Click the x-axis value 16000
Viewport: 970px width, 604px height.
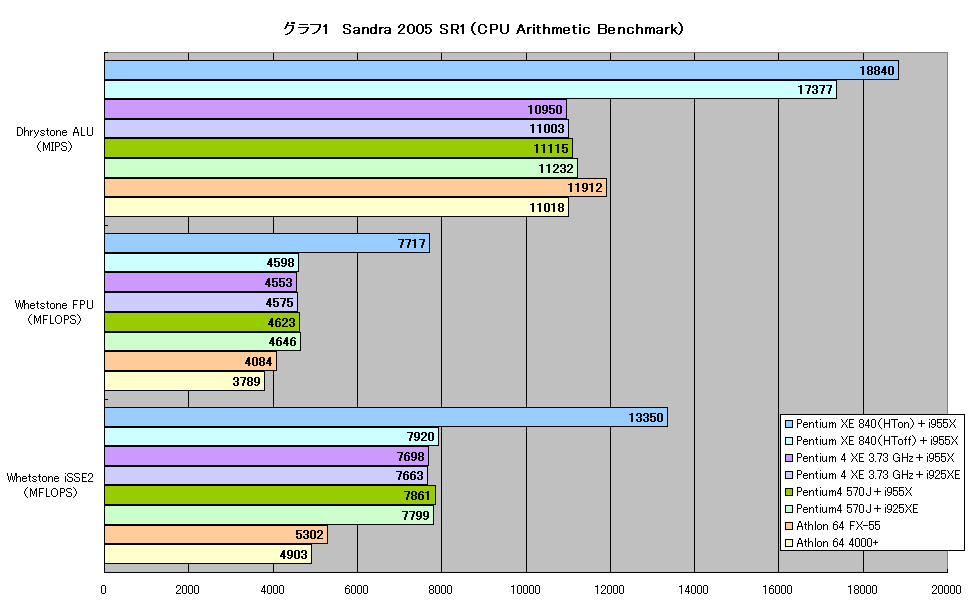click(778, 590)
